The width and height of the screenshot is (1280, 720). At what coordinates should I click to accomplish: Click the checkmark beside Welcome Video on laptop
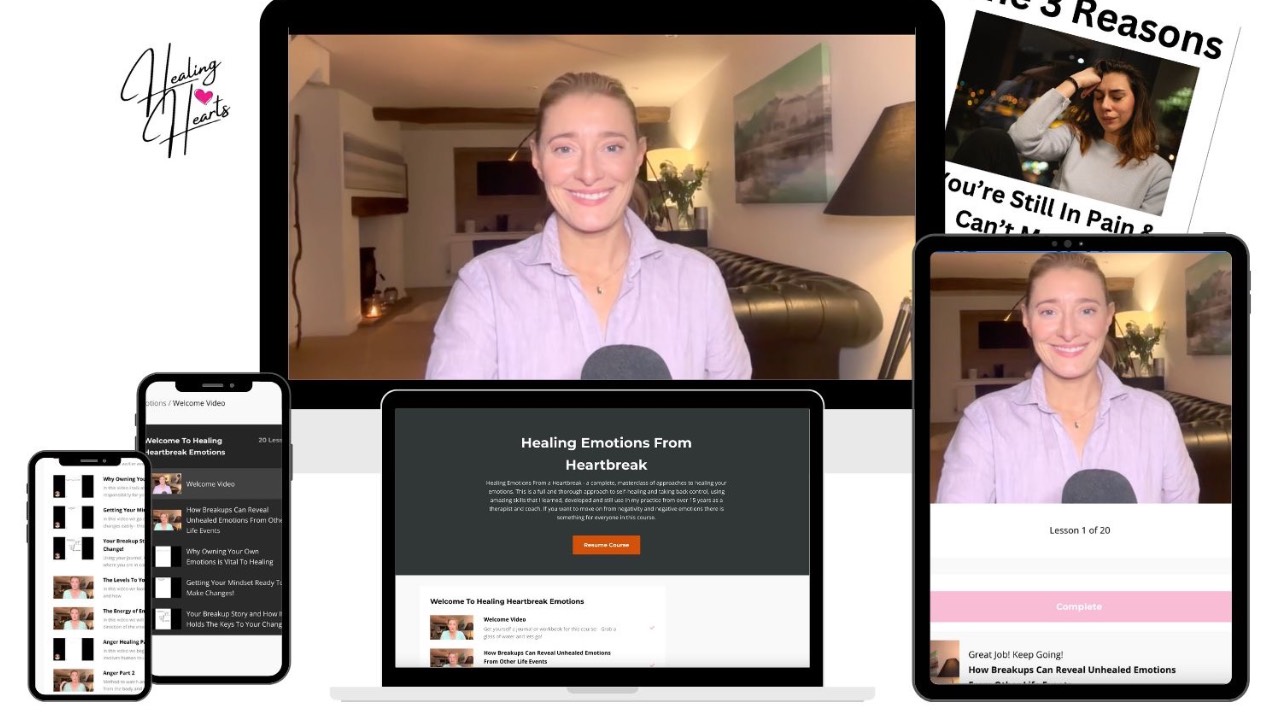click(652, 628)
